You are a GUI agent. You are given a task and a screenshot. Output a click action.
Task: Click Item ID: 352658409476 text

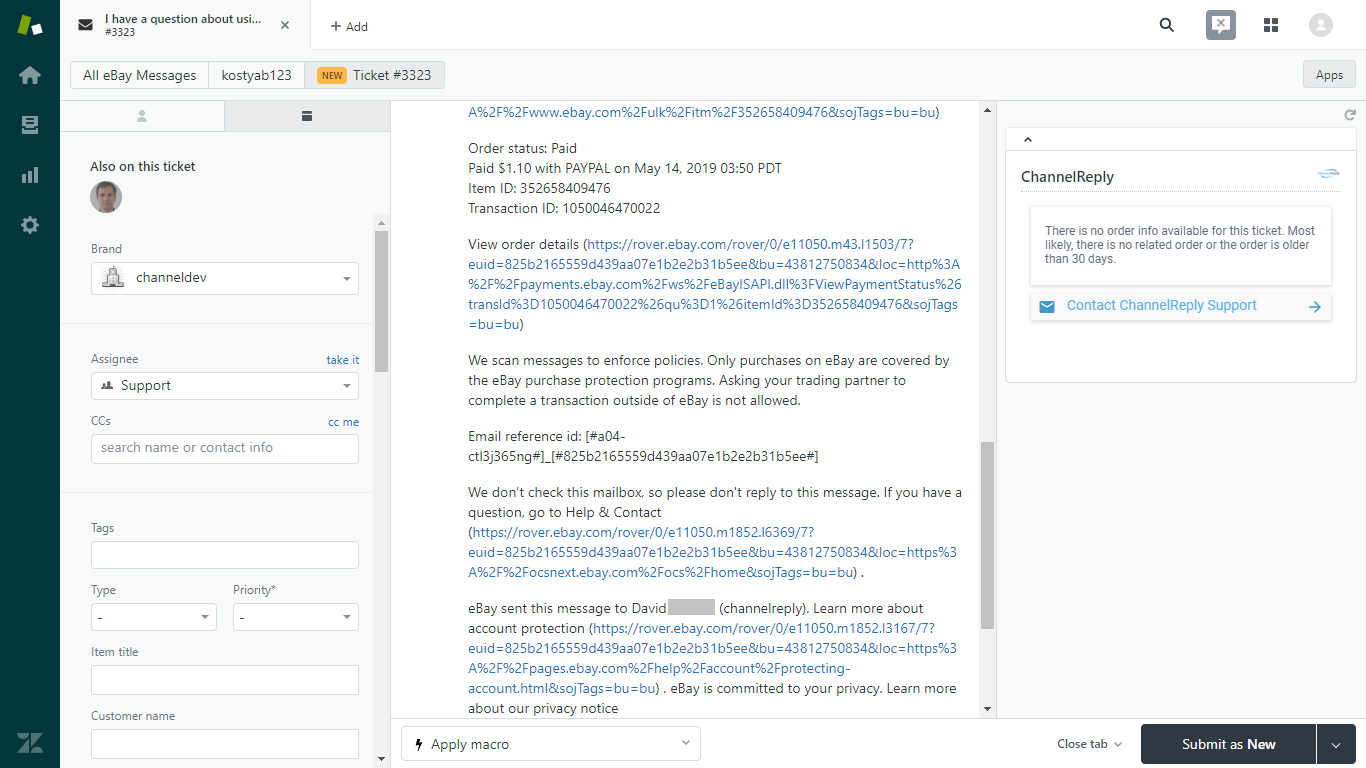coord(539,188)
